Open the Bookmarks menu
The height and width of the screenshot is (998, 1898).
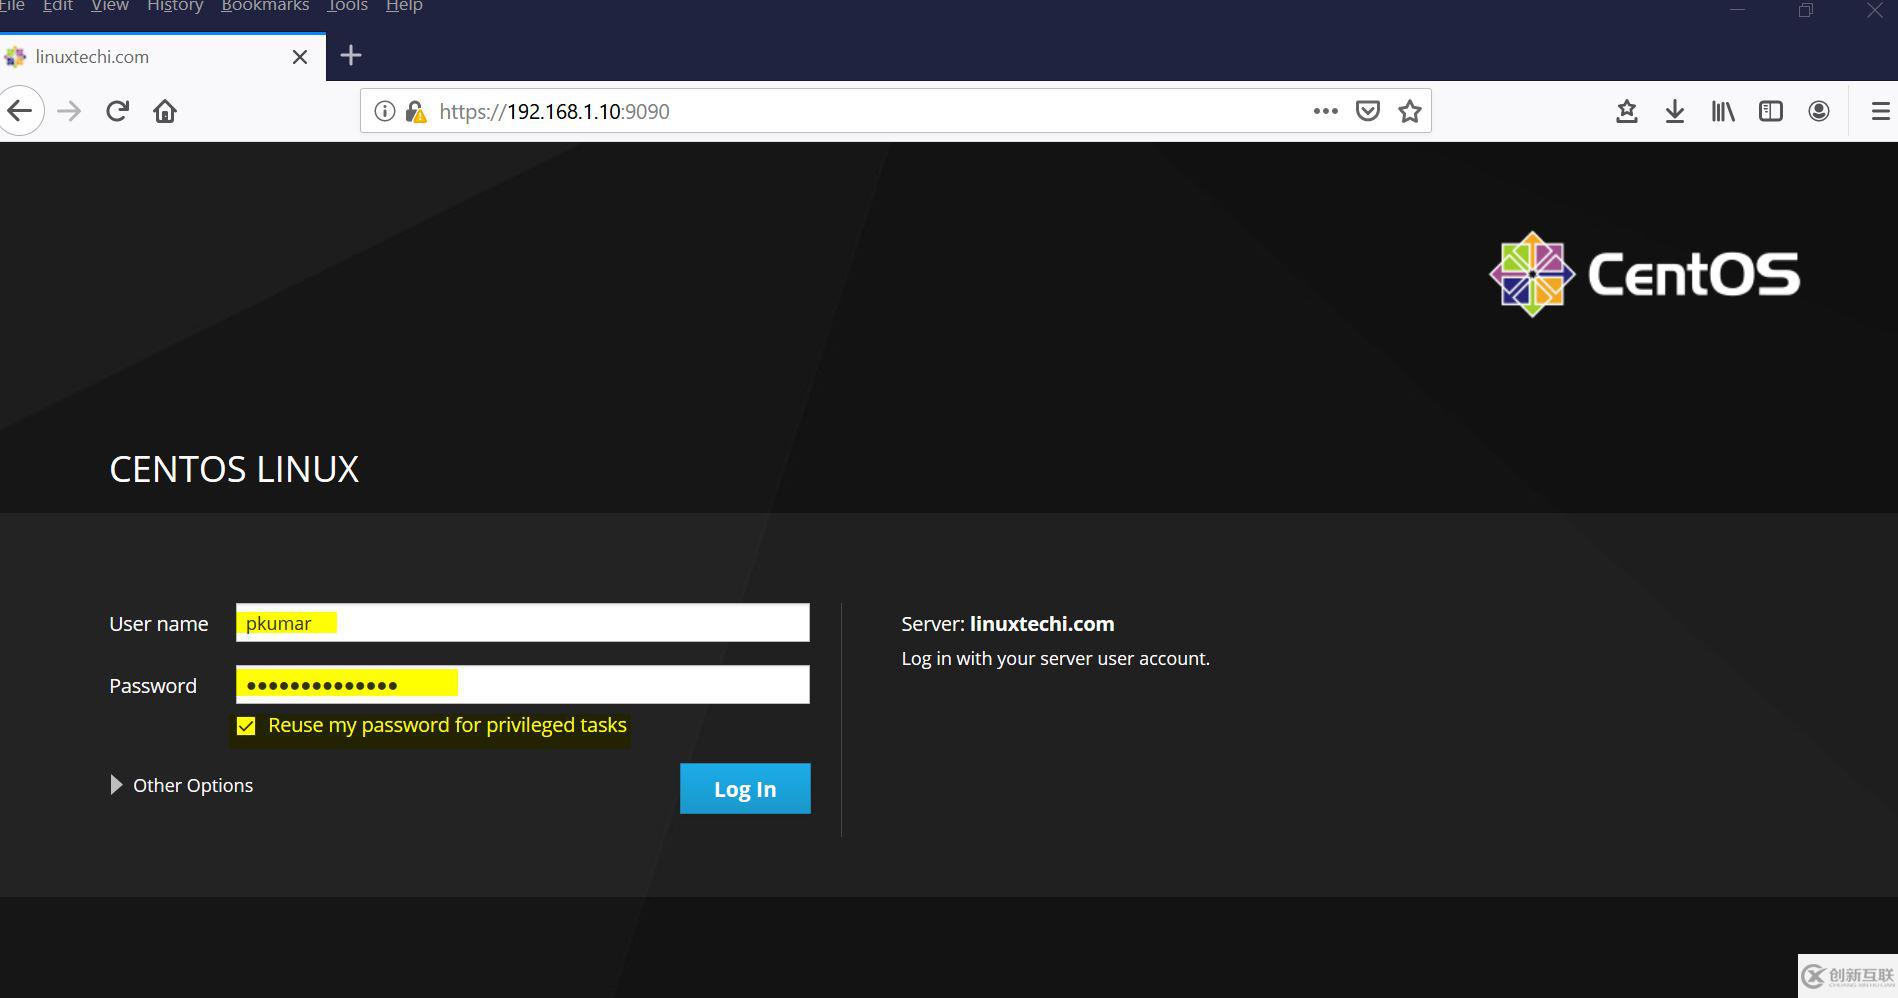click(265, 6)
